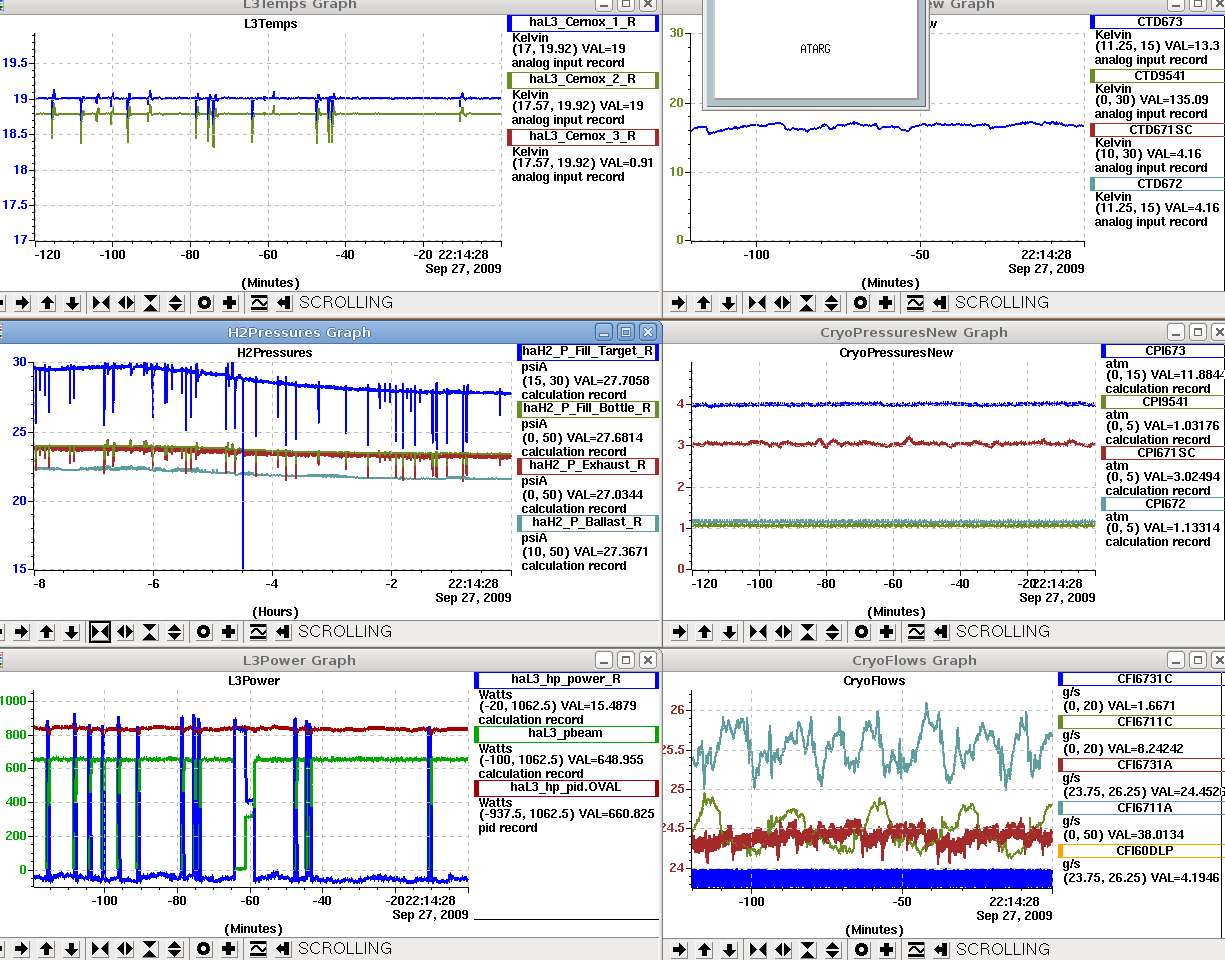Select the CFI60DLP legend entry

coord(1142,851)
